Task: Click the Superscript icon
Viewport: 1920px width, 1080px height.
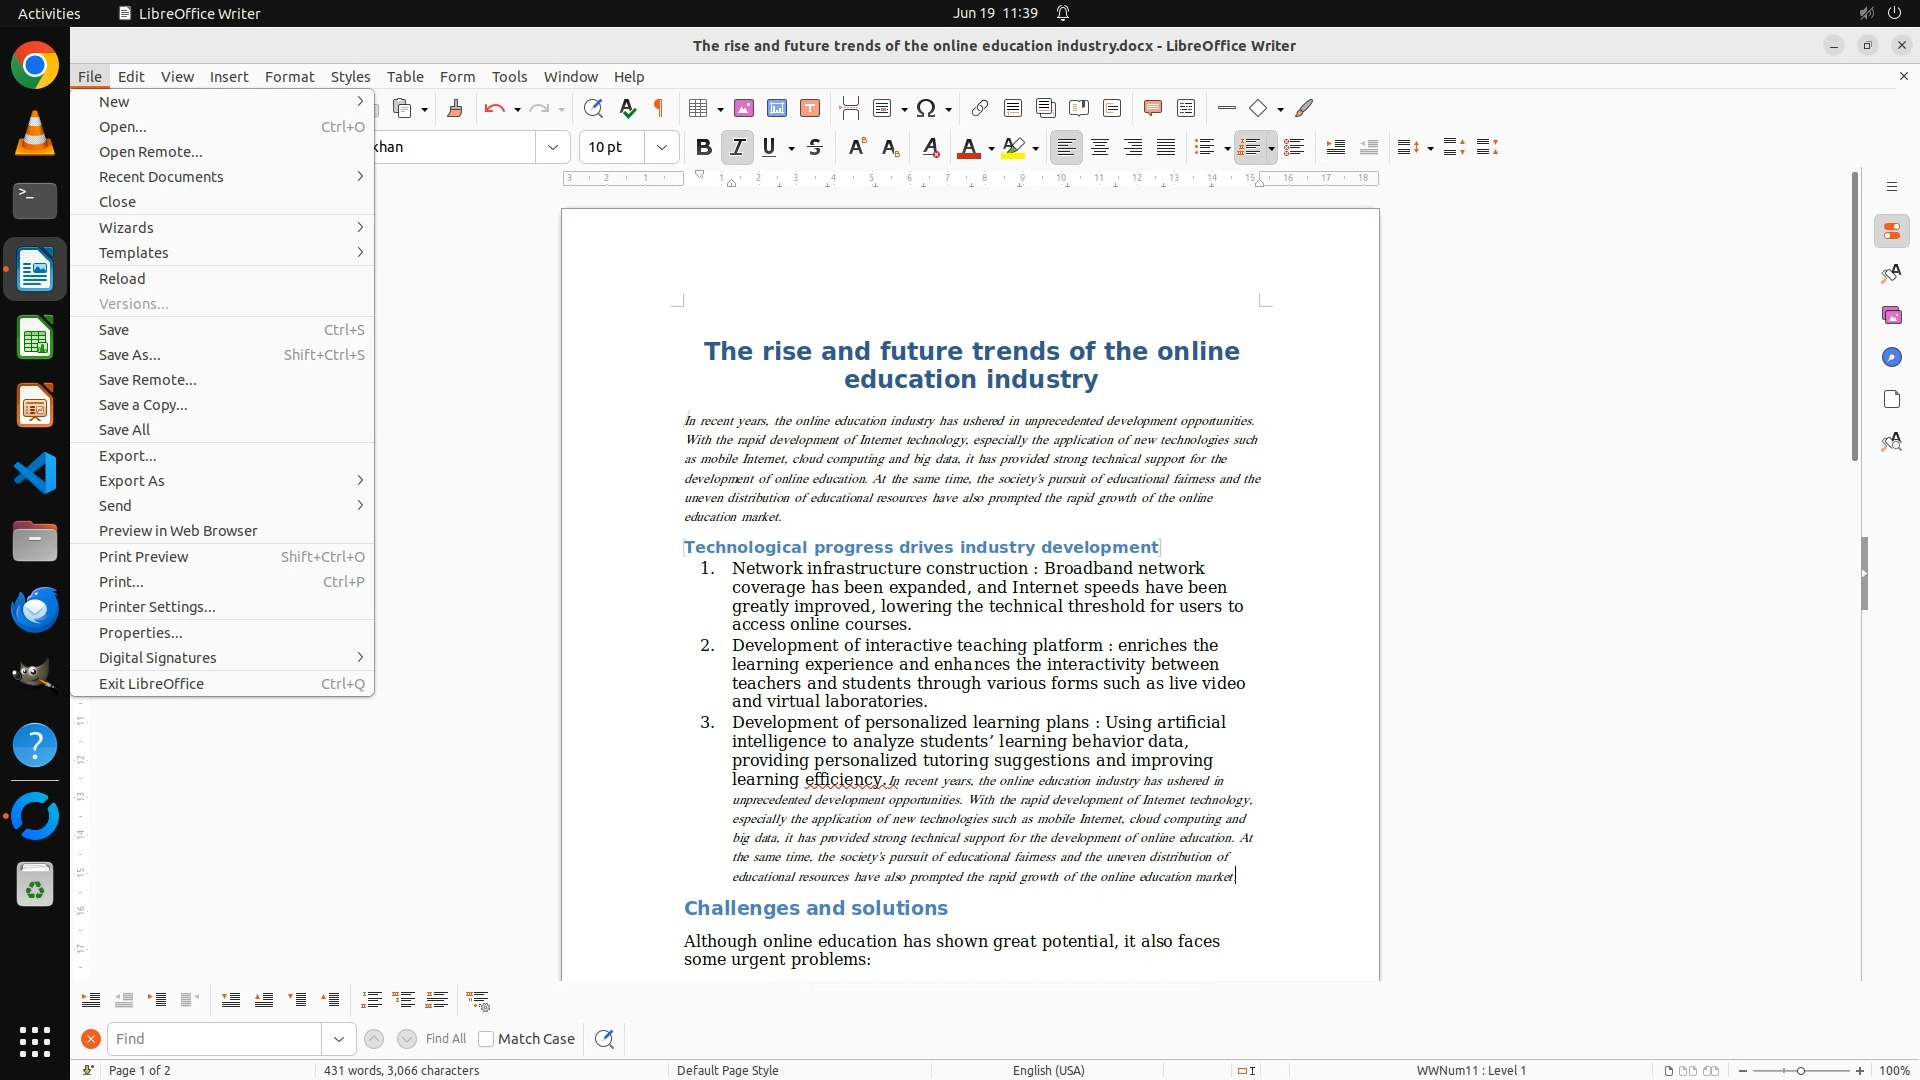Action: tap(856, 148)
